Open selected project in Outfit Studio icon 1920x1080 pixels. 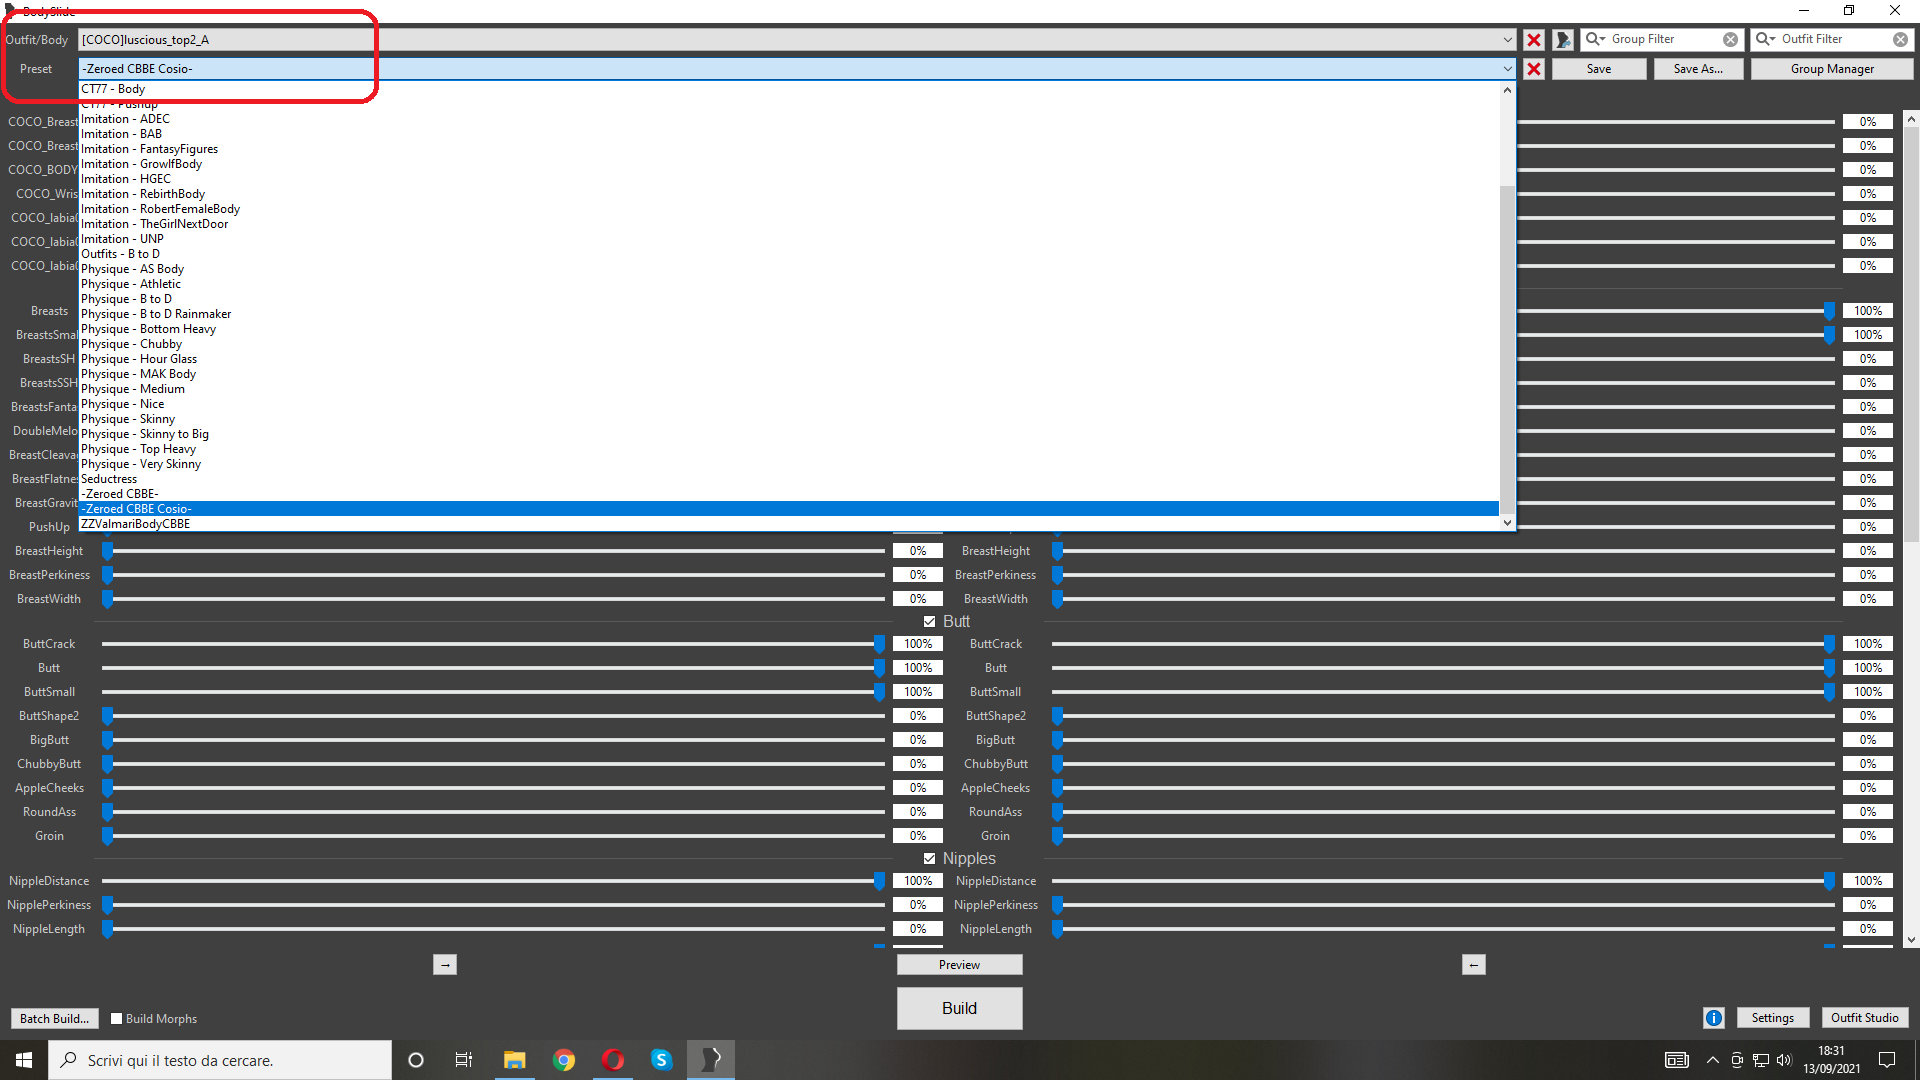pos(1563,40)
